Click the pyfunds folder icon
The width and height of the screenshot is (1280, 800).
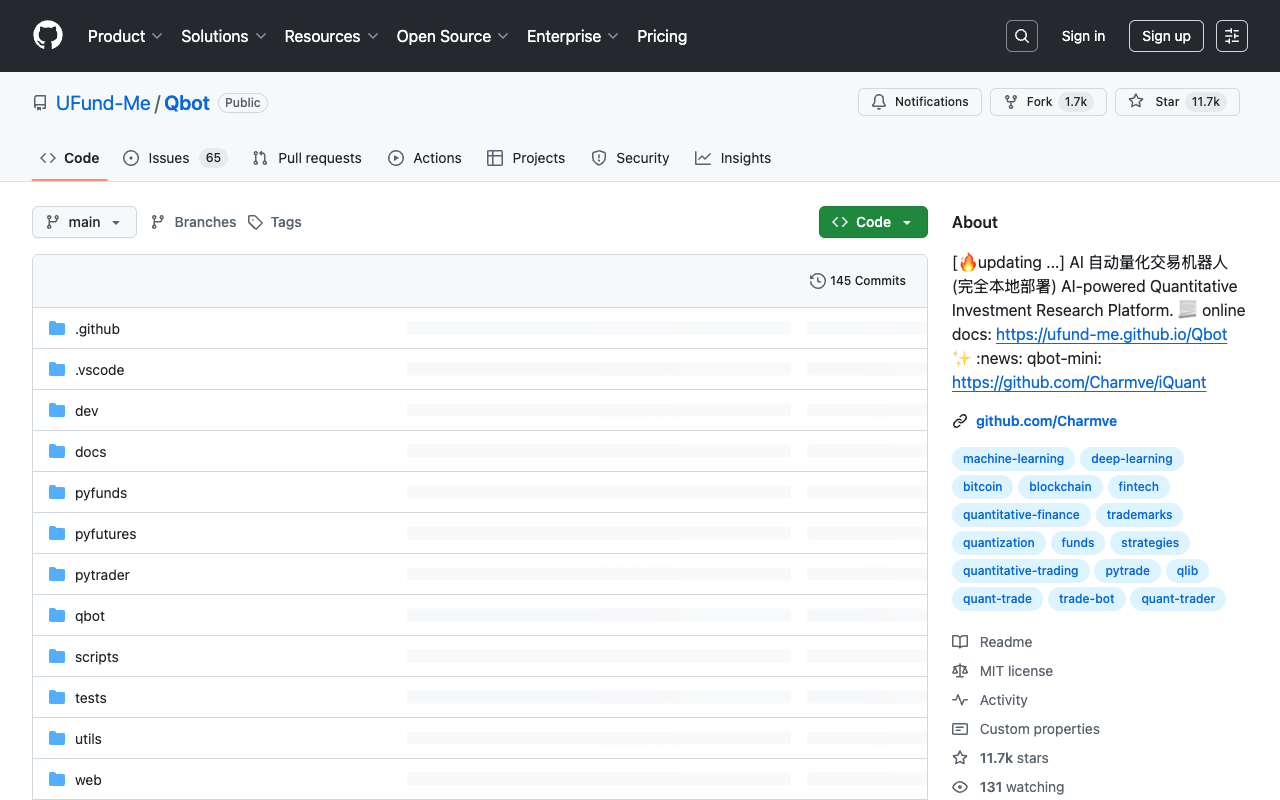click(57, 493)
